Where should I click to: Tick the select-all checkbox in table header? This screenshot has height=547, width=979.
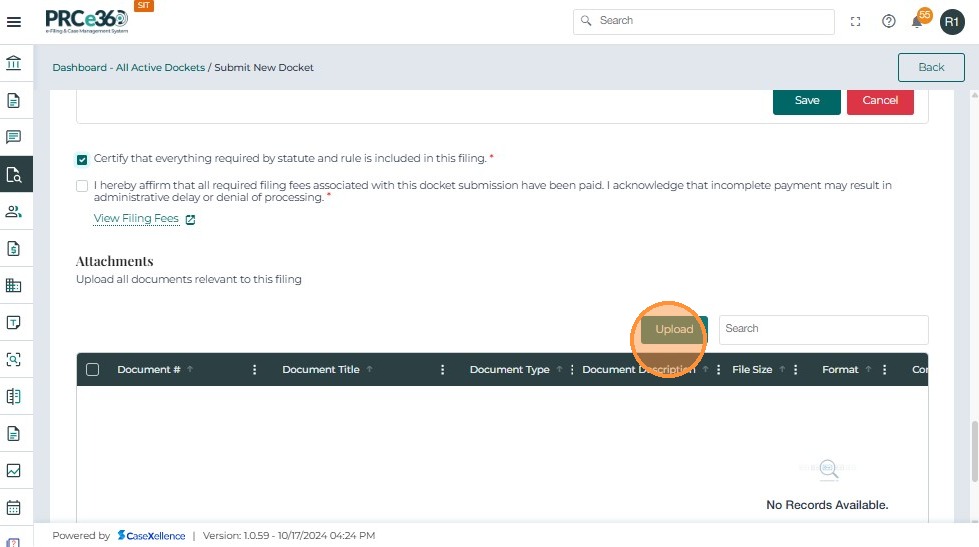coord(93,370)
